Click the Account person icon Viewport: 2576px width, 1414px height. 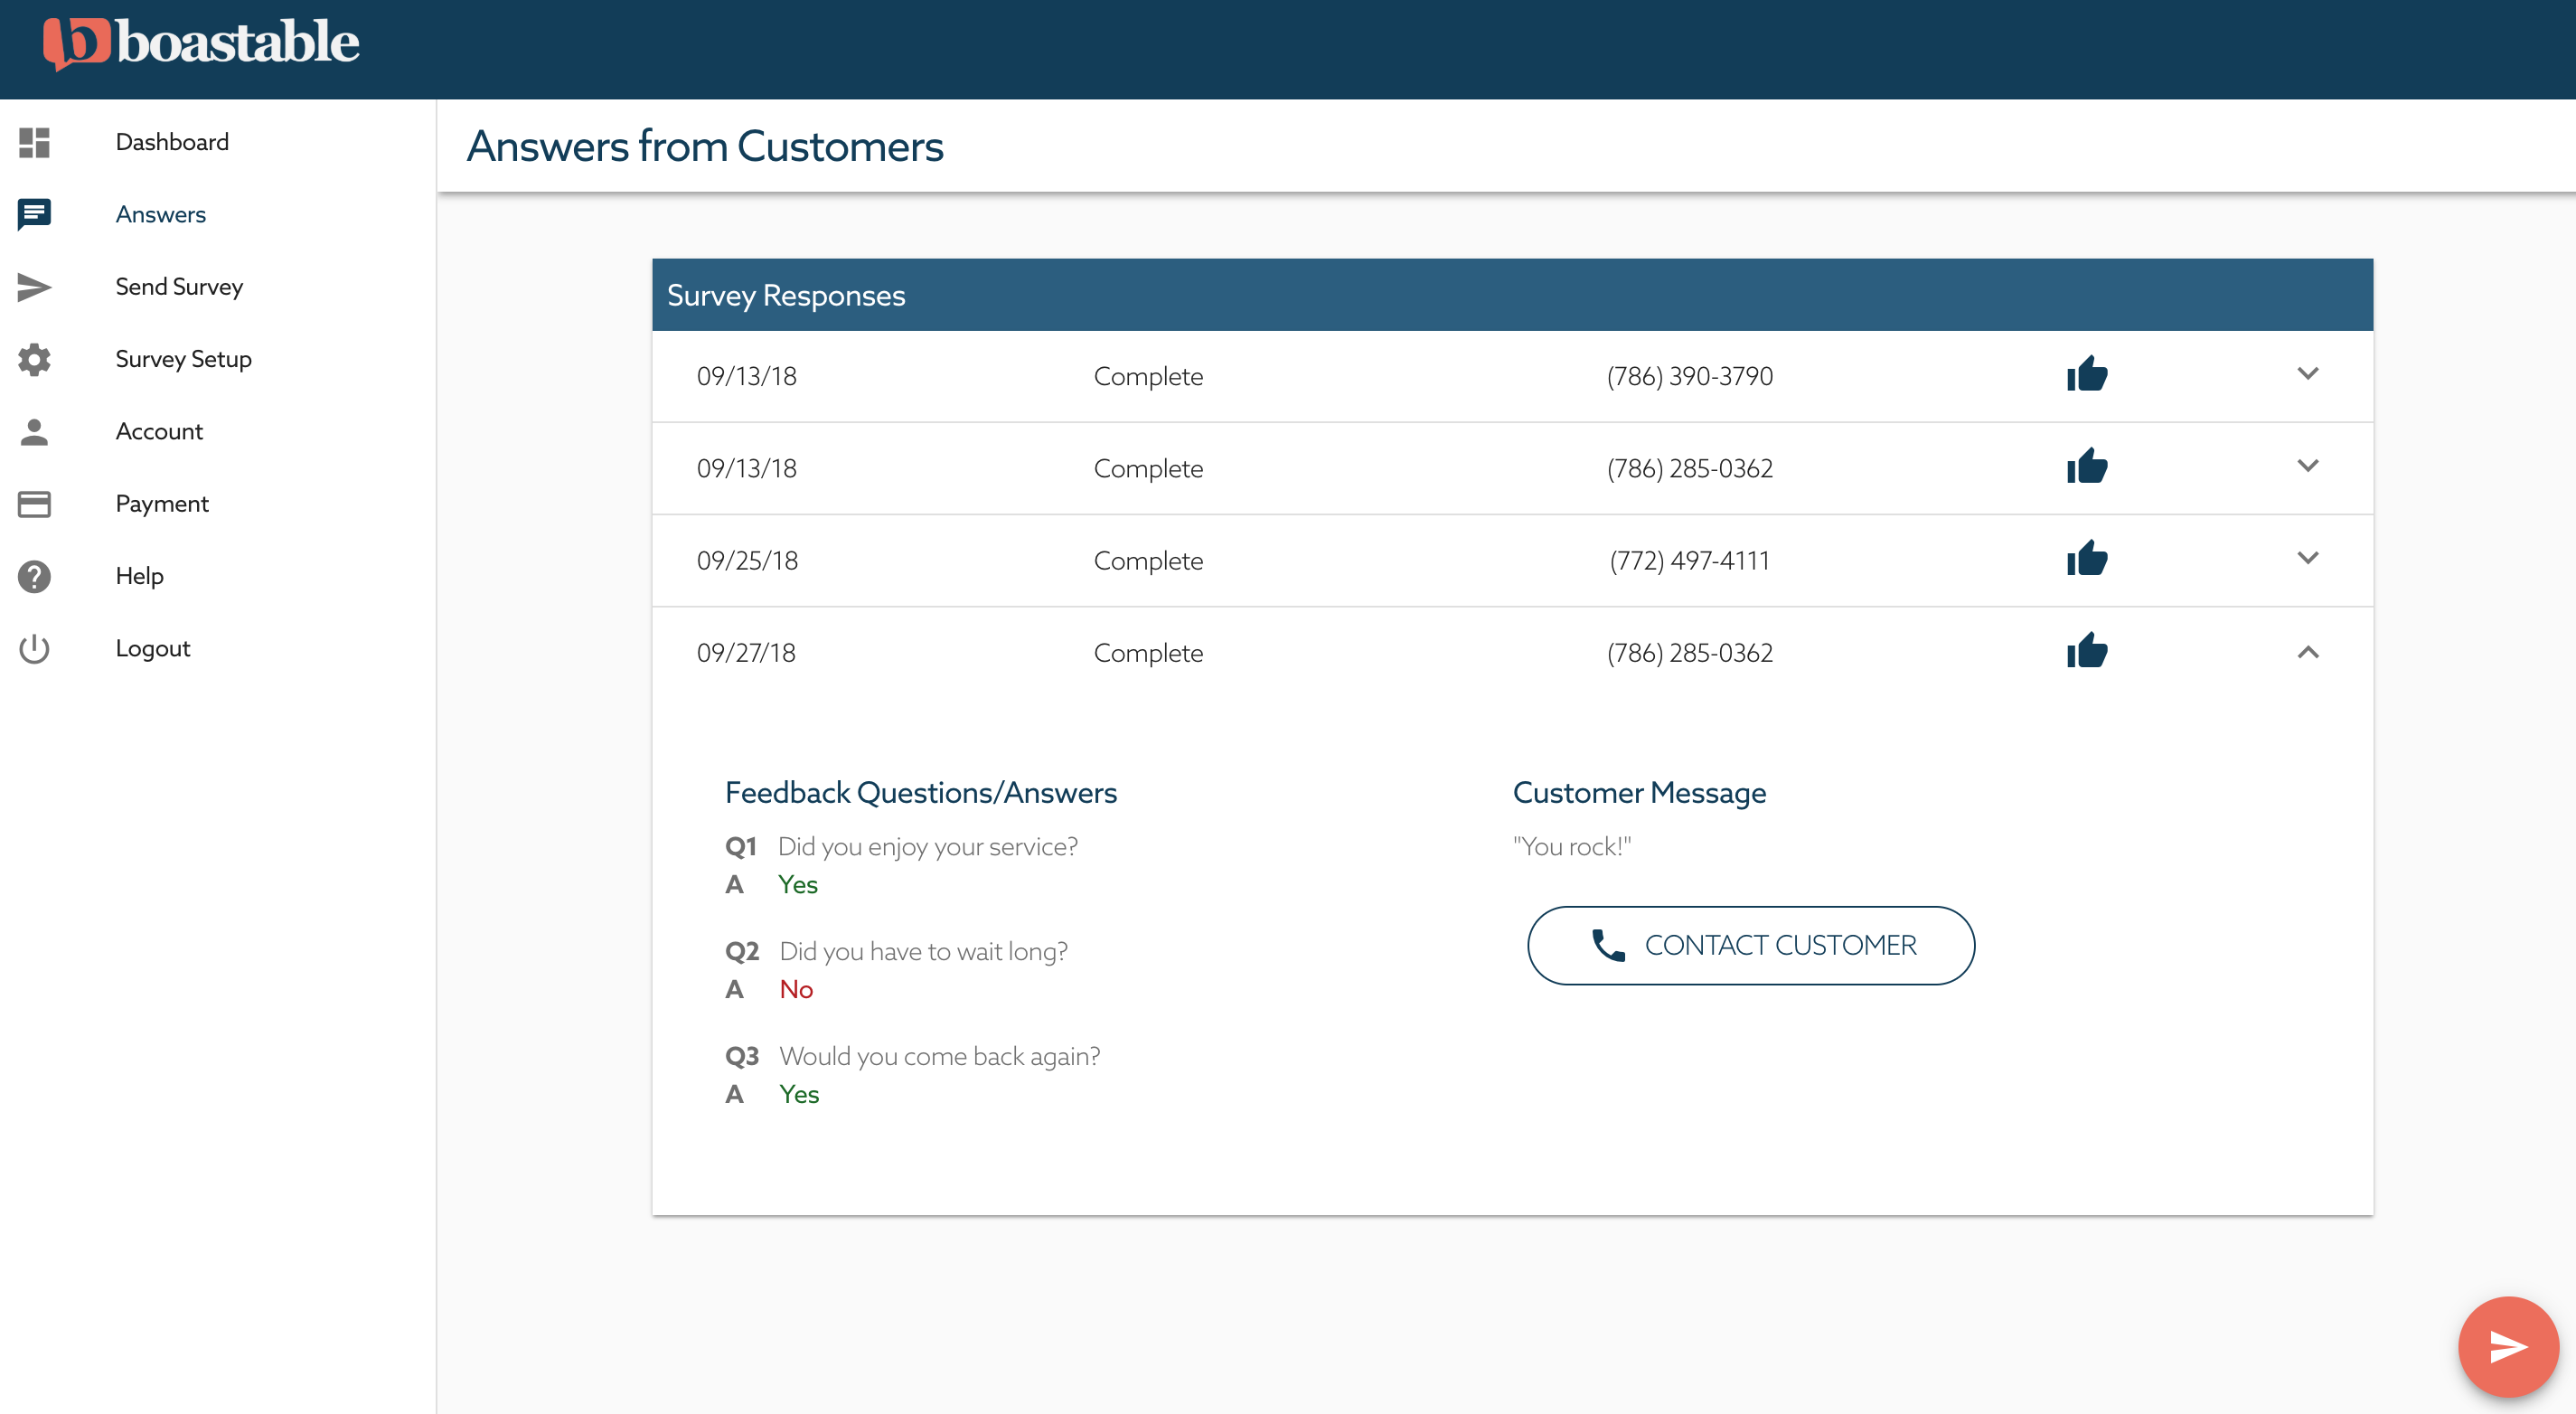pyautogui.click(x=34, y=432)
